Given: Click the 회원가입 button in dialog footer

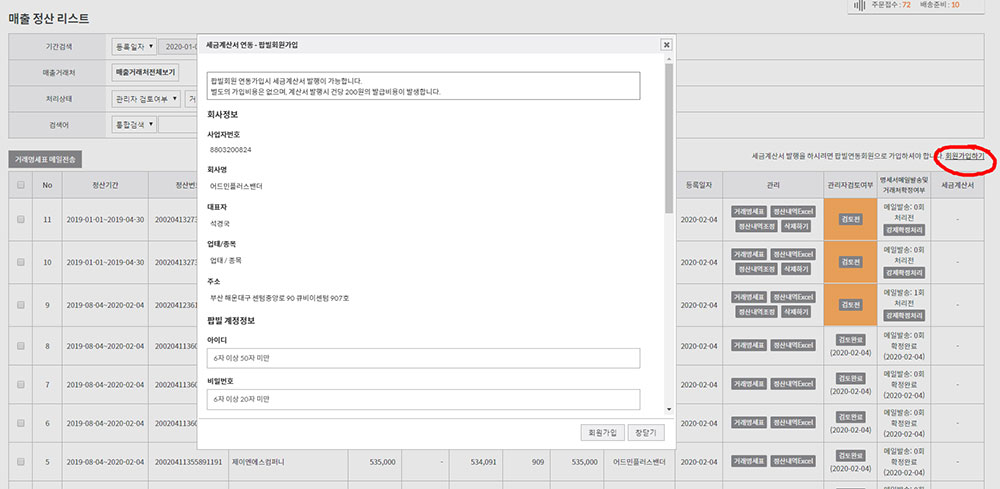Looking at the screenshot, I should pyautogui.click(x=603, y=432).
